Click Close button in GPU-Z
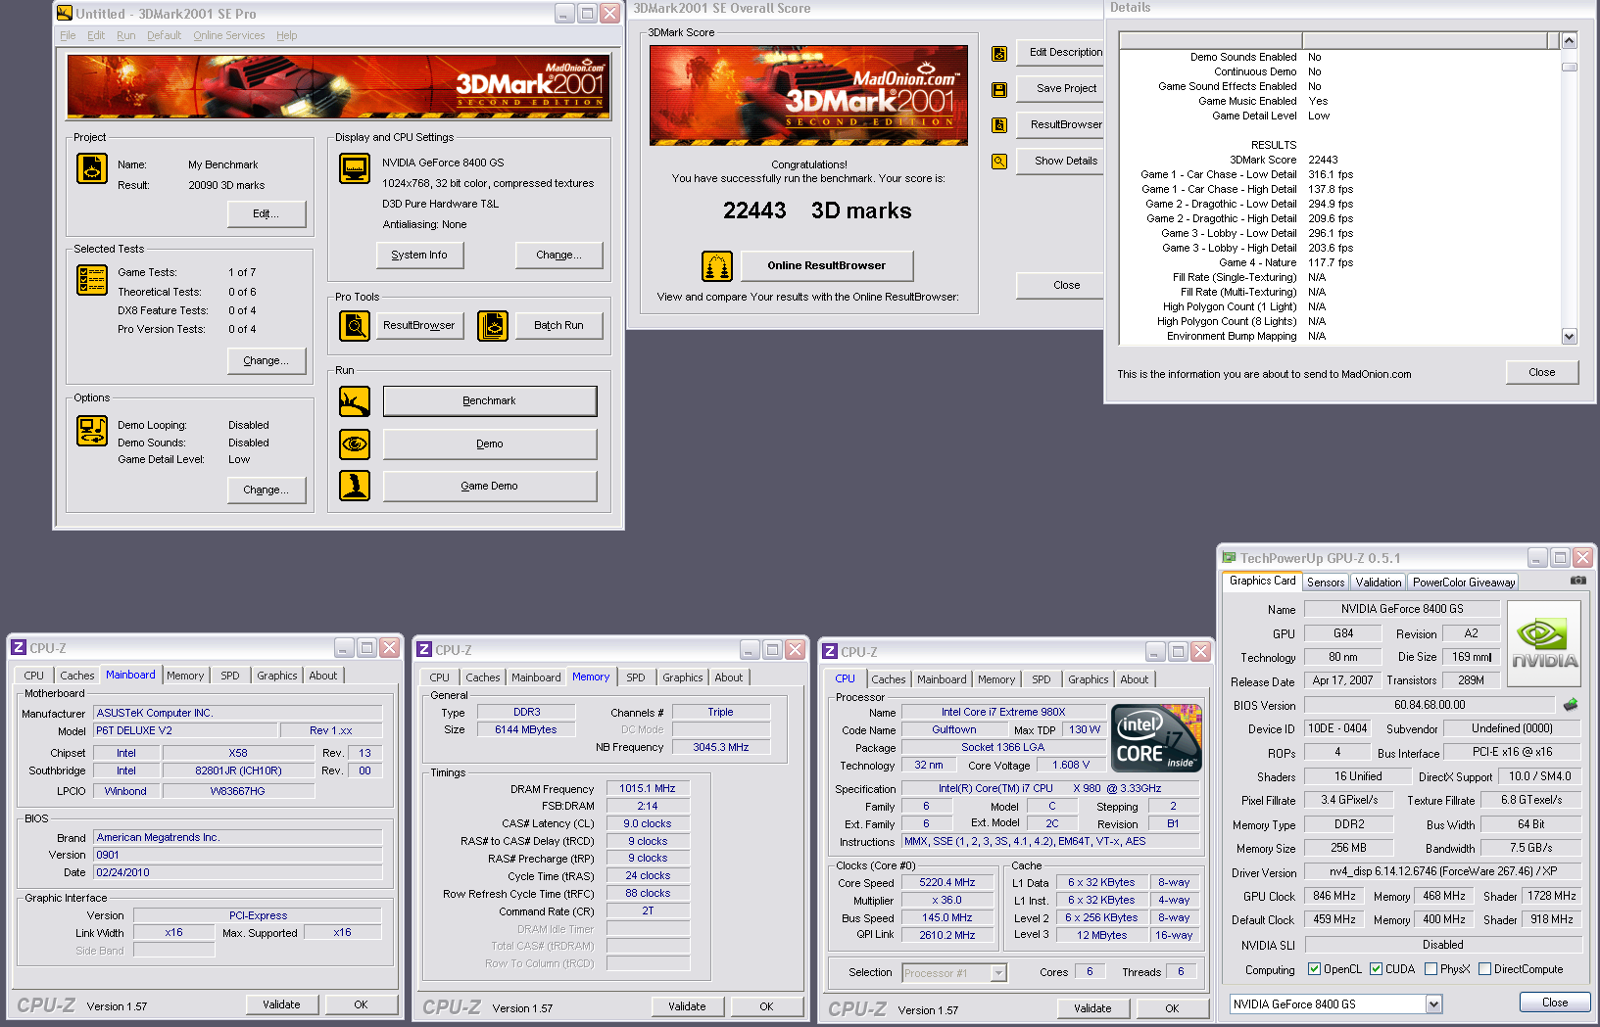This screenshot has width=1600, height=1027. [1555, 1003]
